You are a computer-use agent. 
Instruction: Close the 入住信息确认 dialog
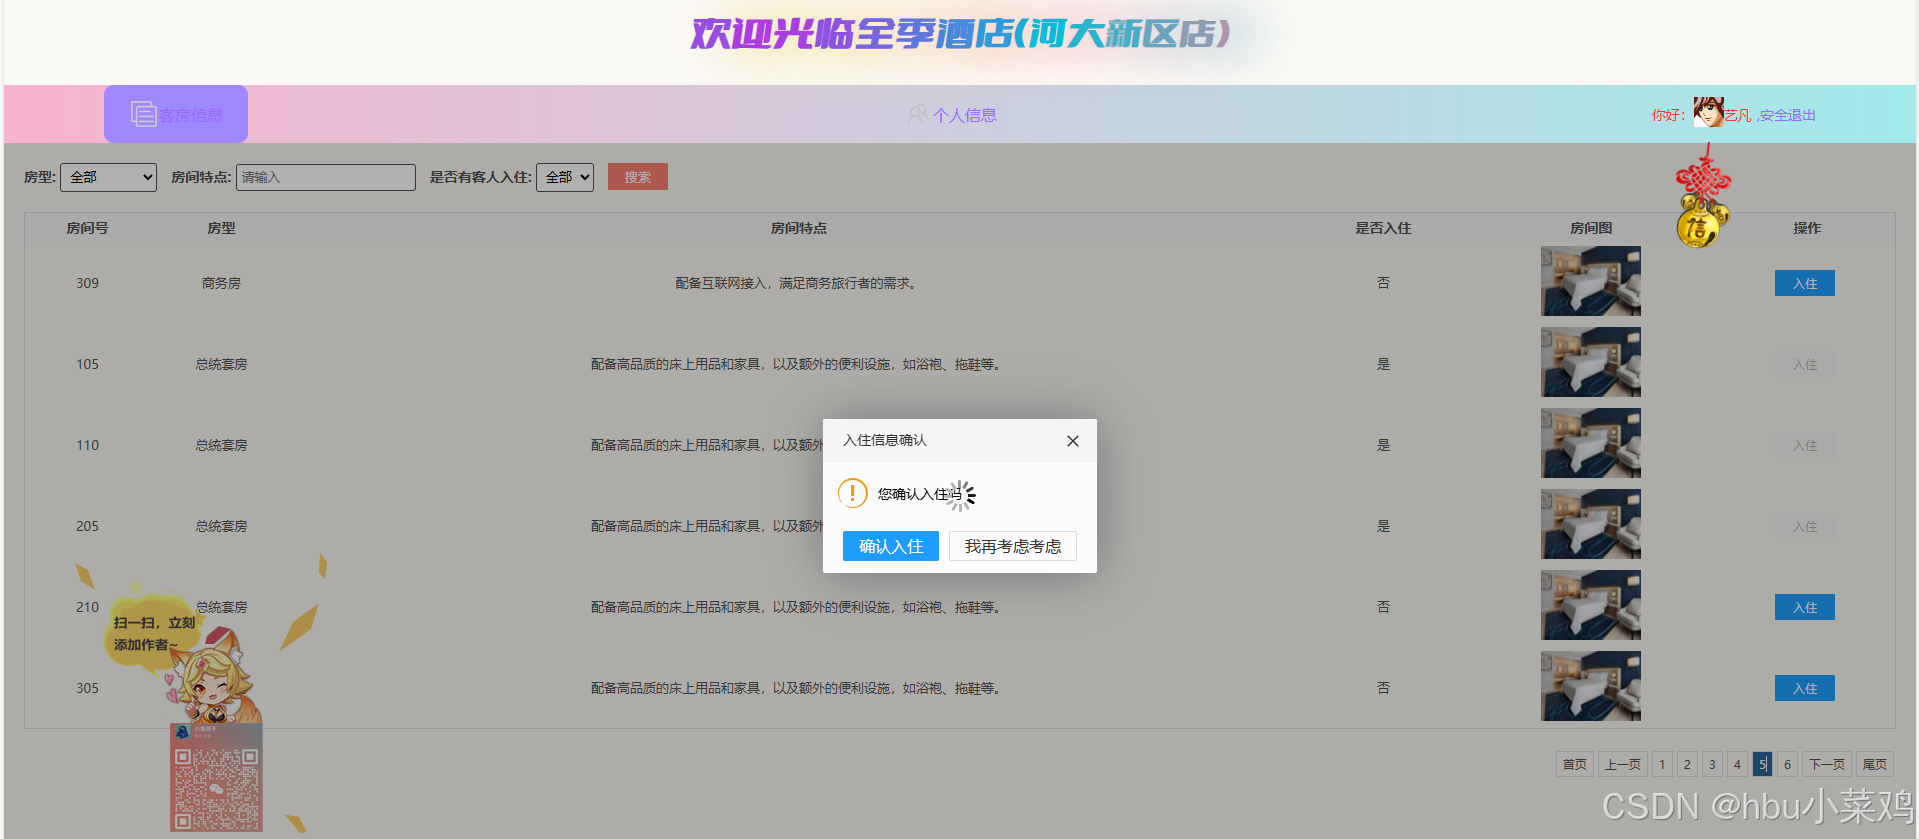1072,441
